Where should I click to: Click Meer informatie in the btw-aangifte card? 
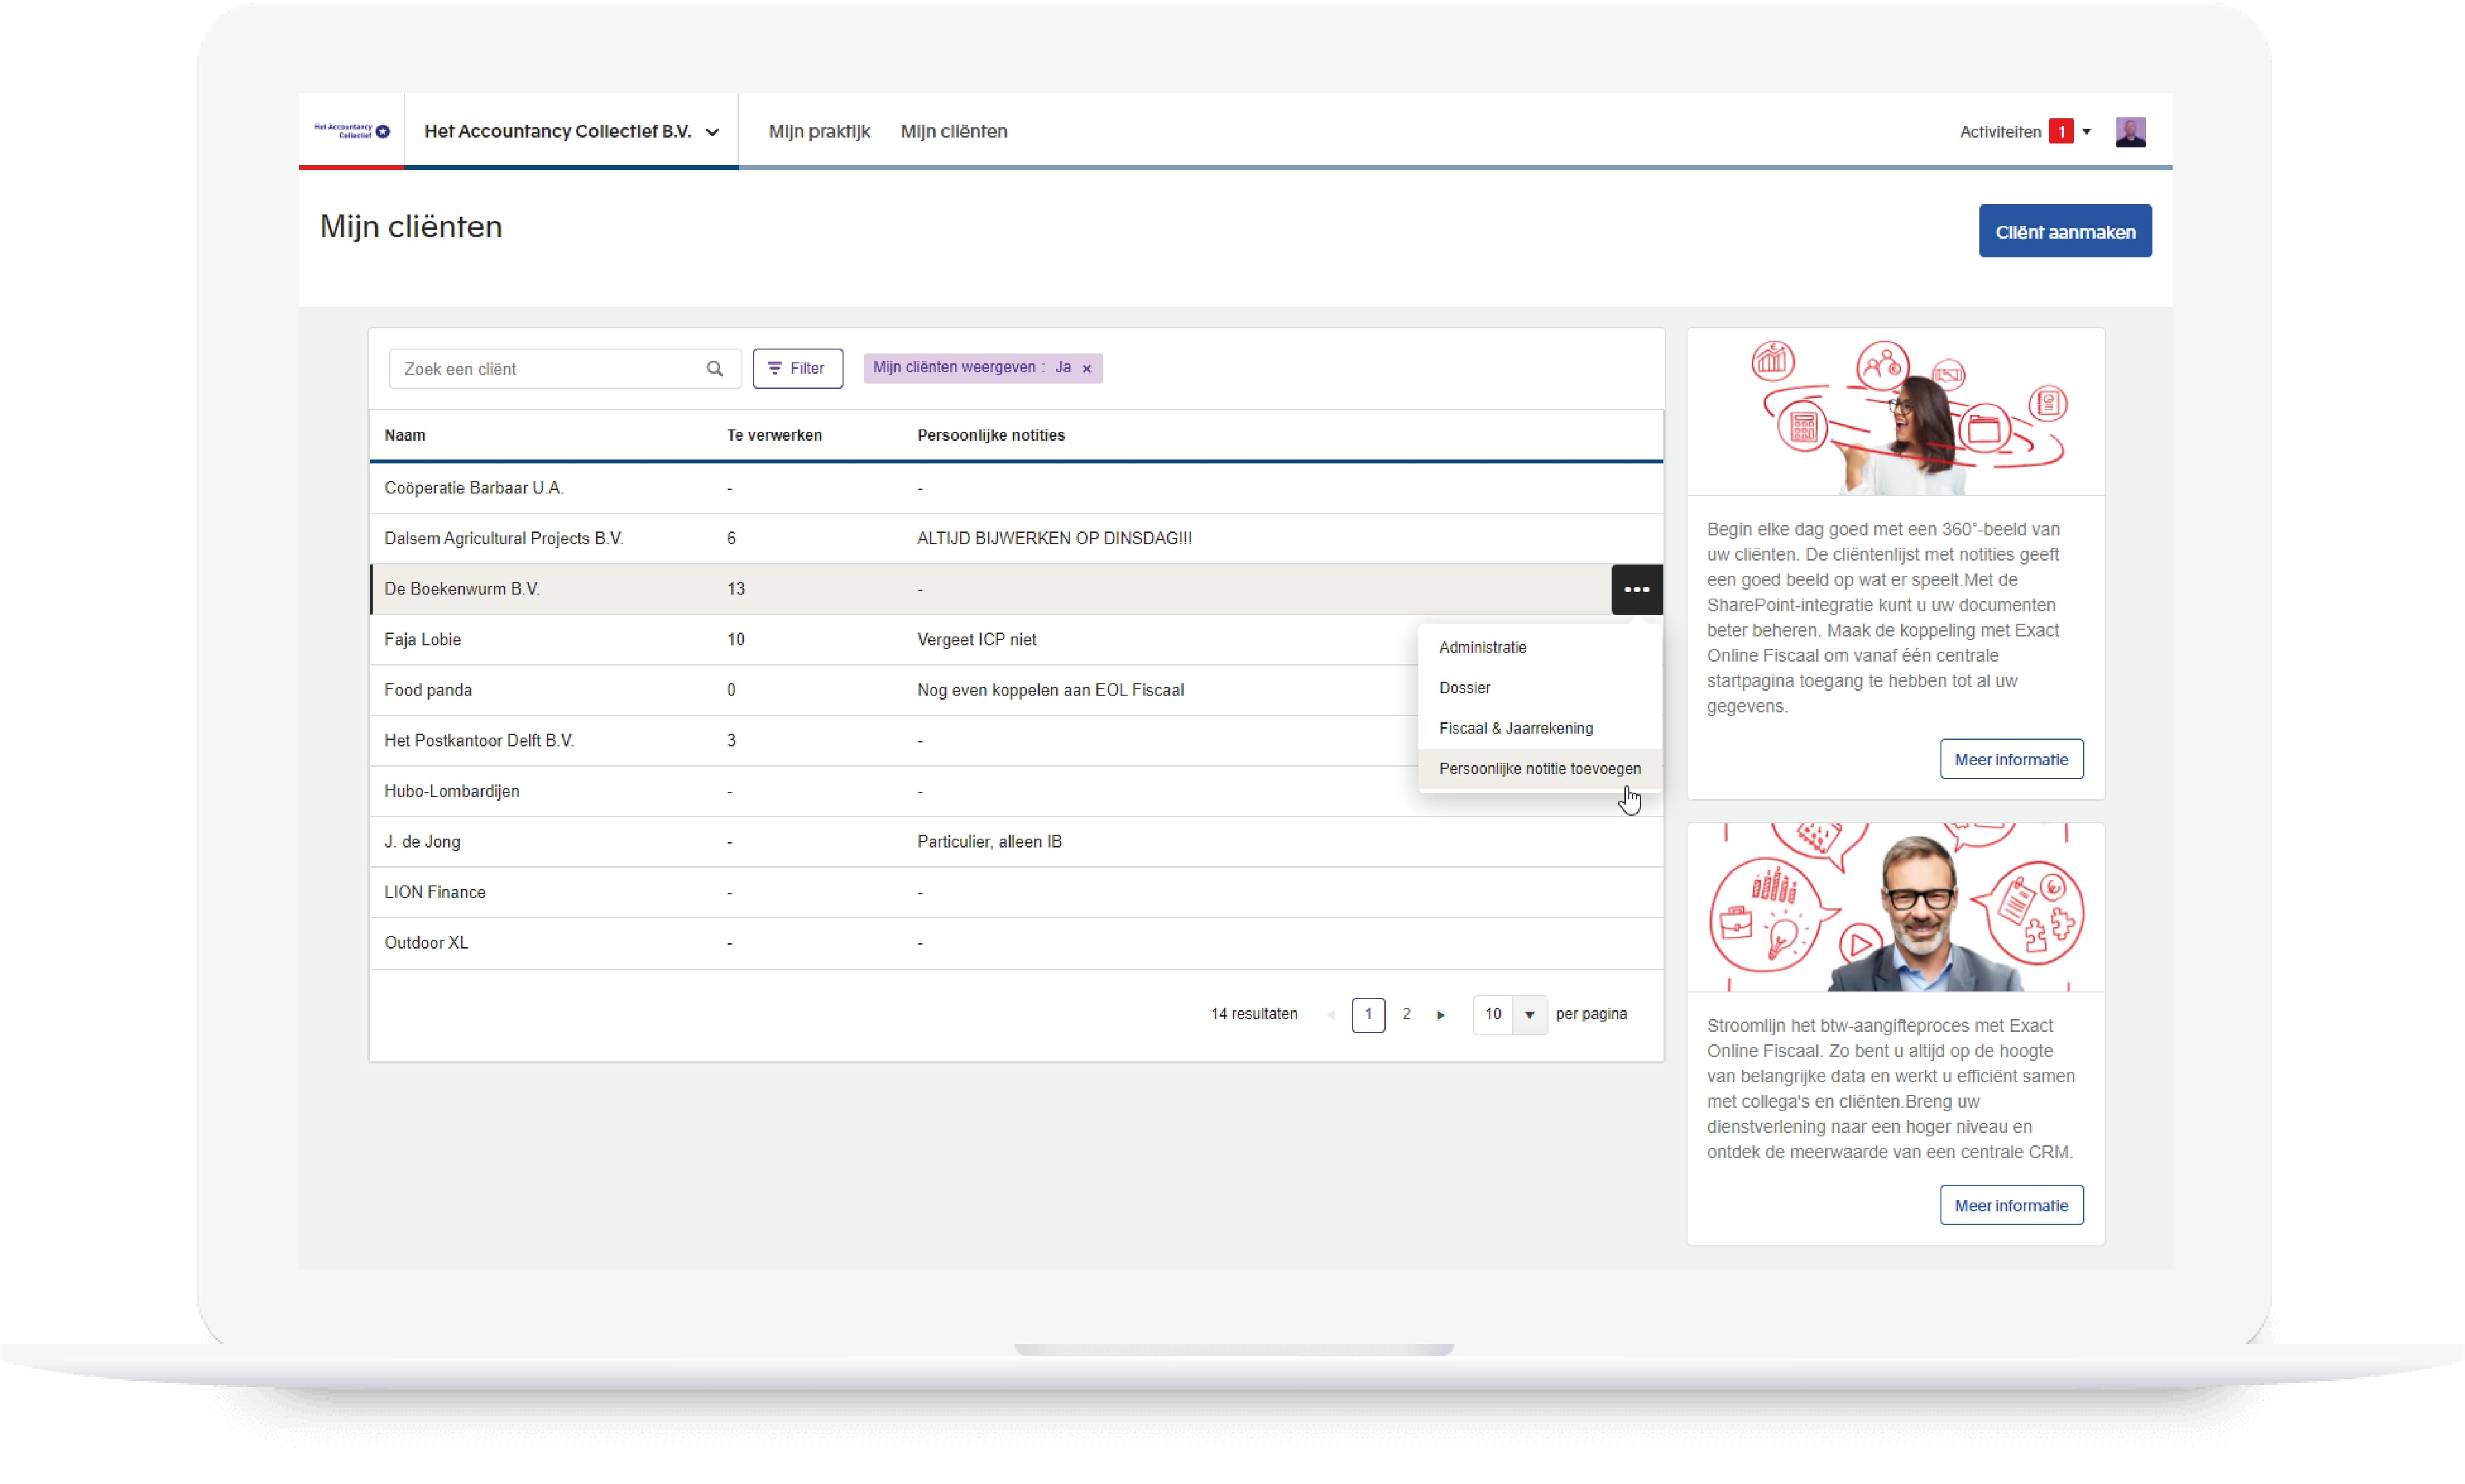click(x=2011, y=1205)
